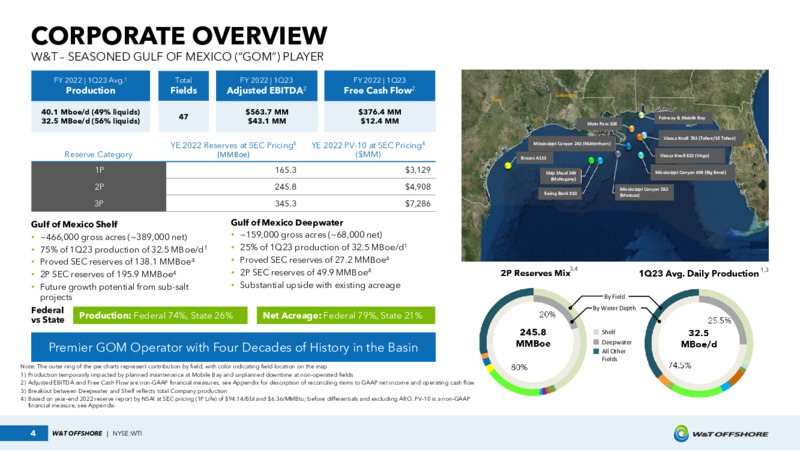Click the By Field chart callout label

pyautogui.click(x=614, y=296)
